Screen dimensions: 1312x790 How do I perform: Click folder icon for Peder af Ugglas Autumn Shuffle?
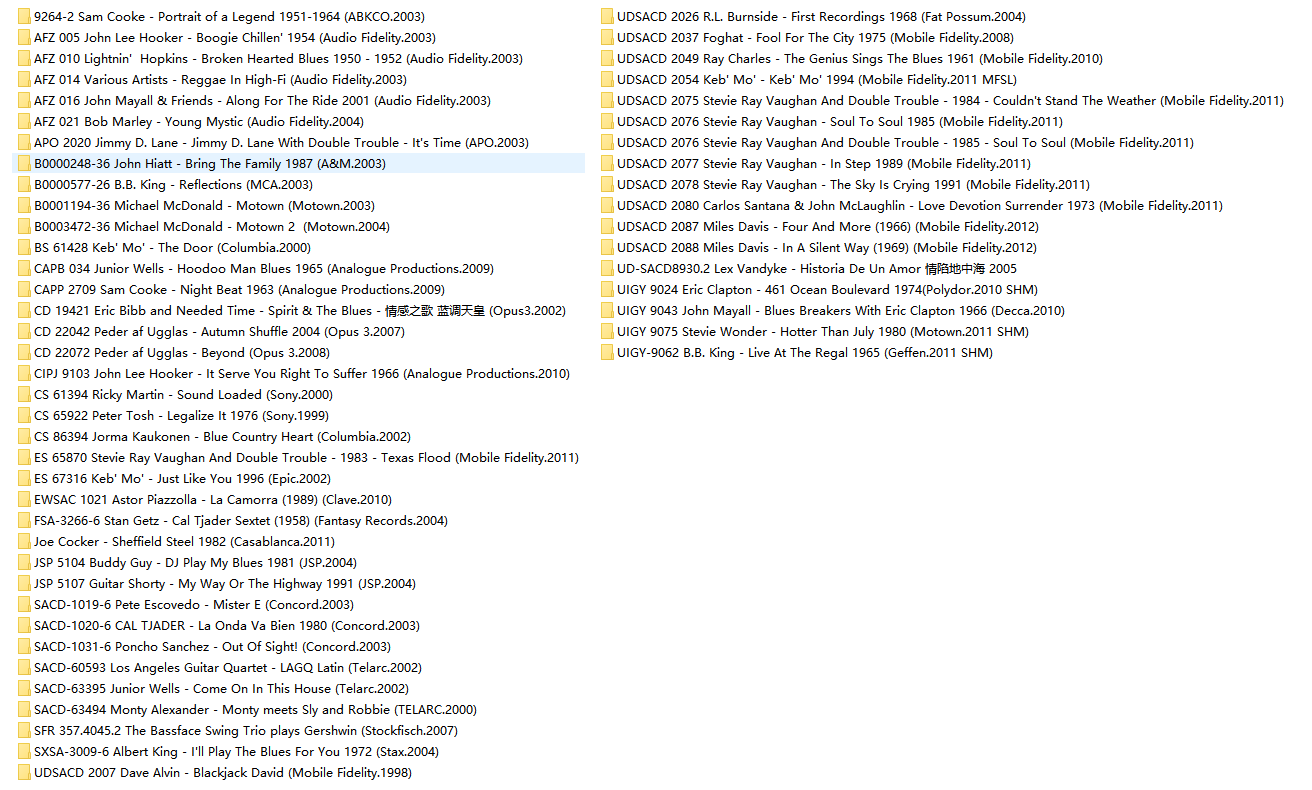tap(24, 332)
